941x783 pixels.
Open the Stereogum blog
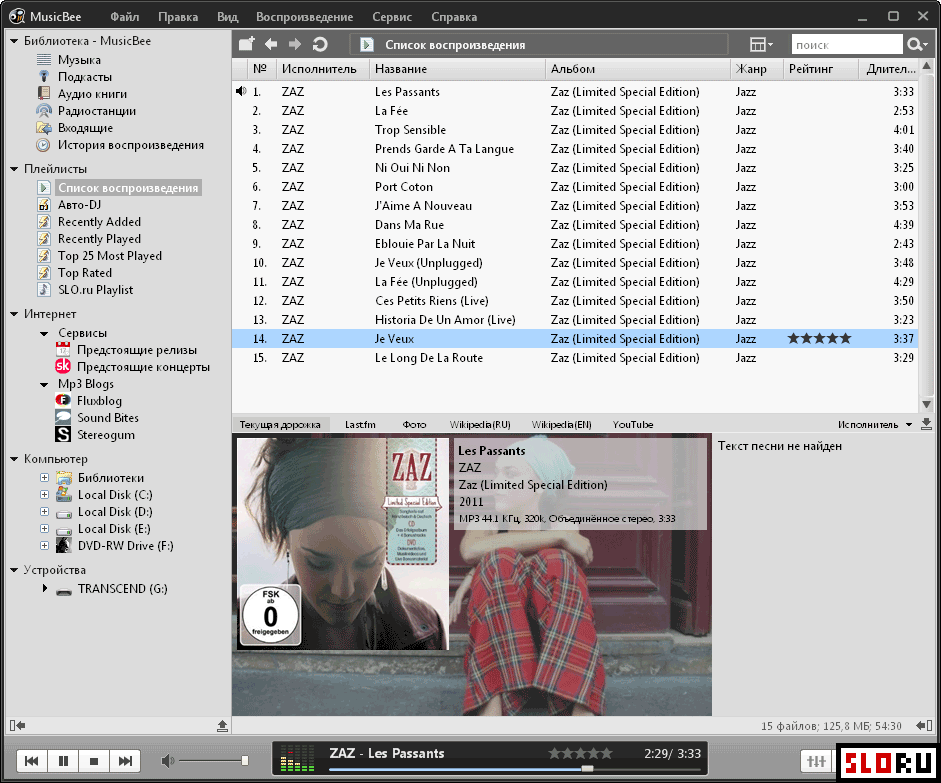point(106,434)
